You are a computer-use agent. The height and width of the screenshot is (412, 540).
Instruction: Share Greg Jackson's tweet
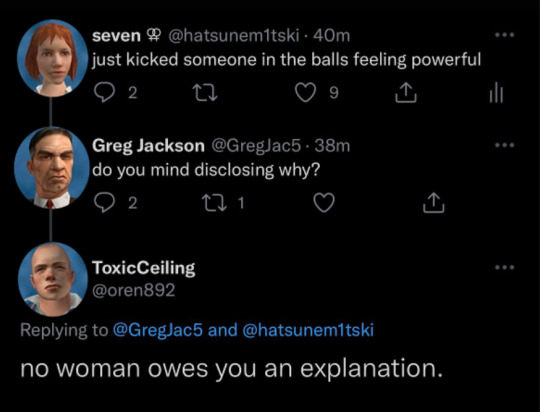tap(434, 203)
